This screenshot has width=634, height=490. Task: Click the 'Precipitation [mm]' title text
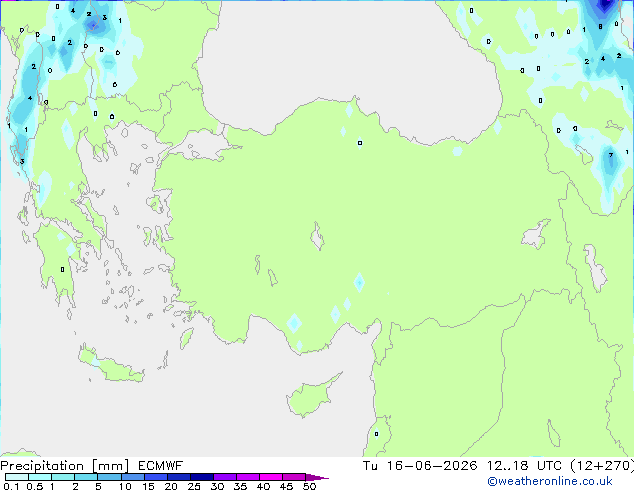point(64,466)
